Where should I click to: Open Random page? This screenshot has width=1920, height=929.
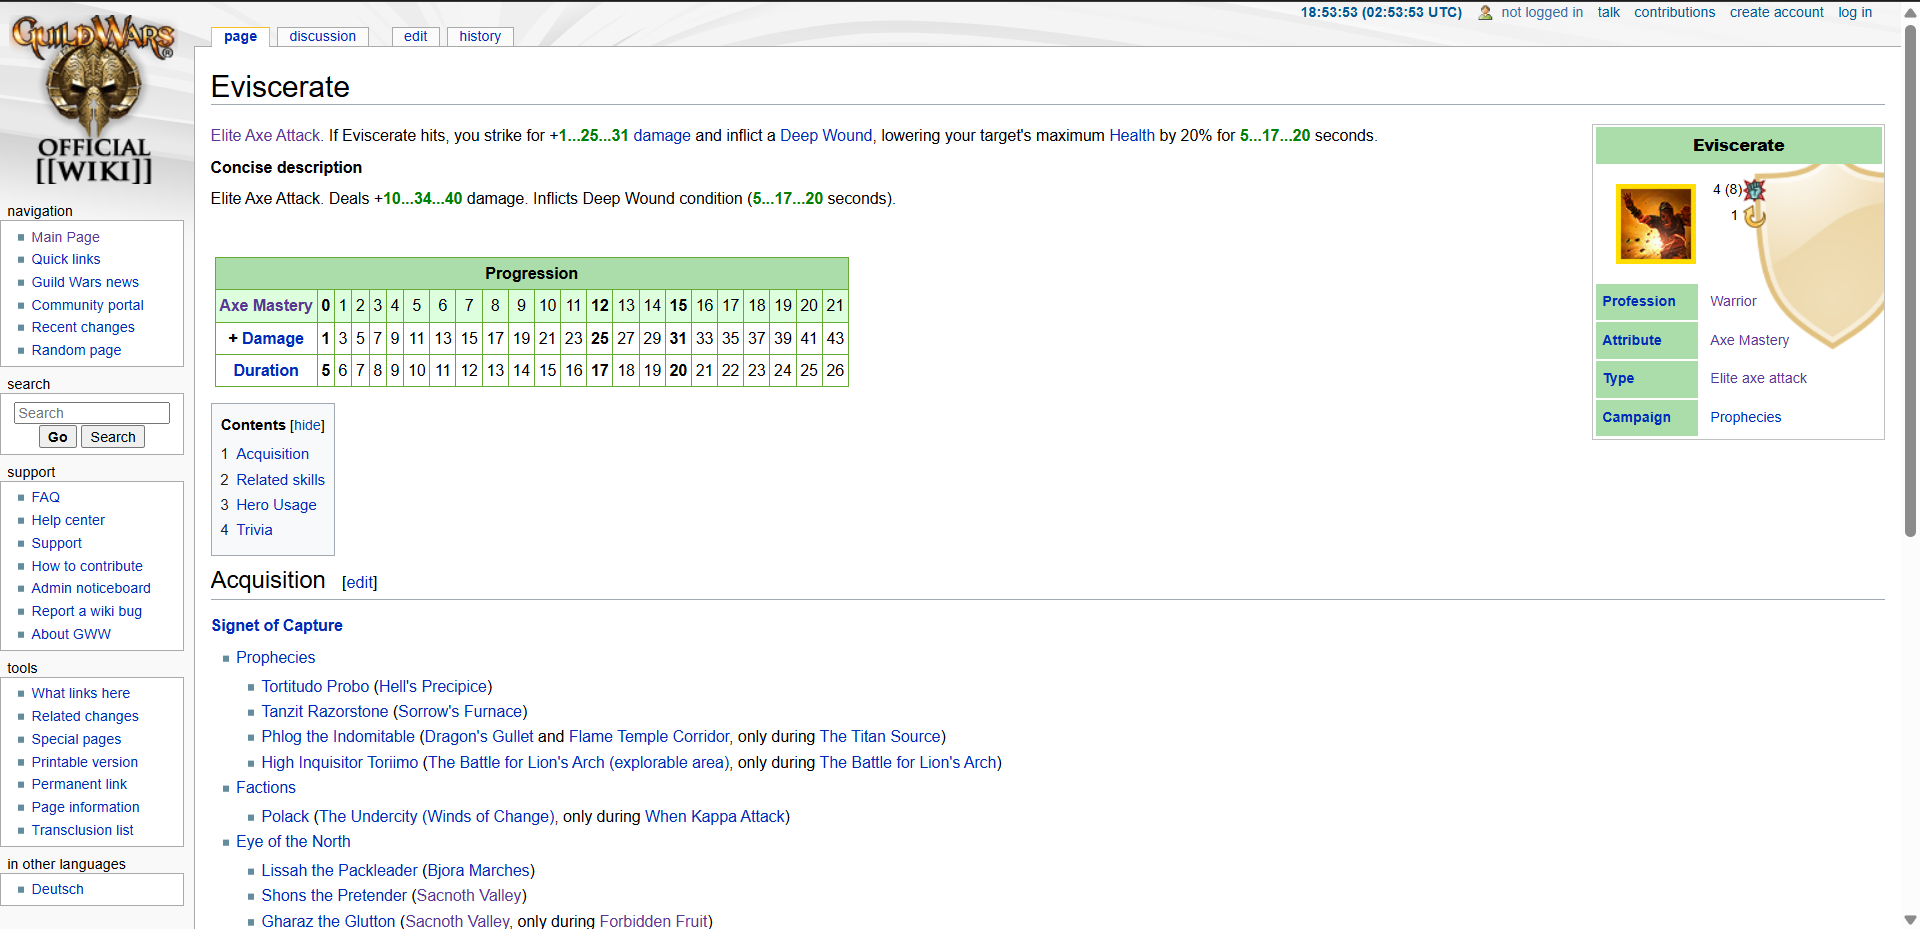coord(76,350)
